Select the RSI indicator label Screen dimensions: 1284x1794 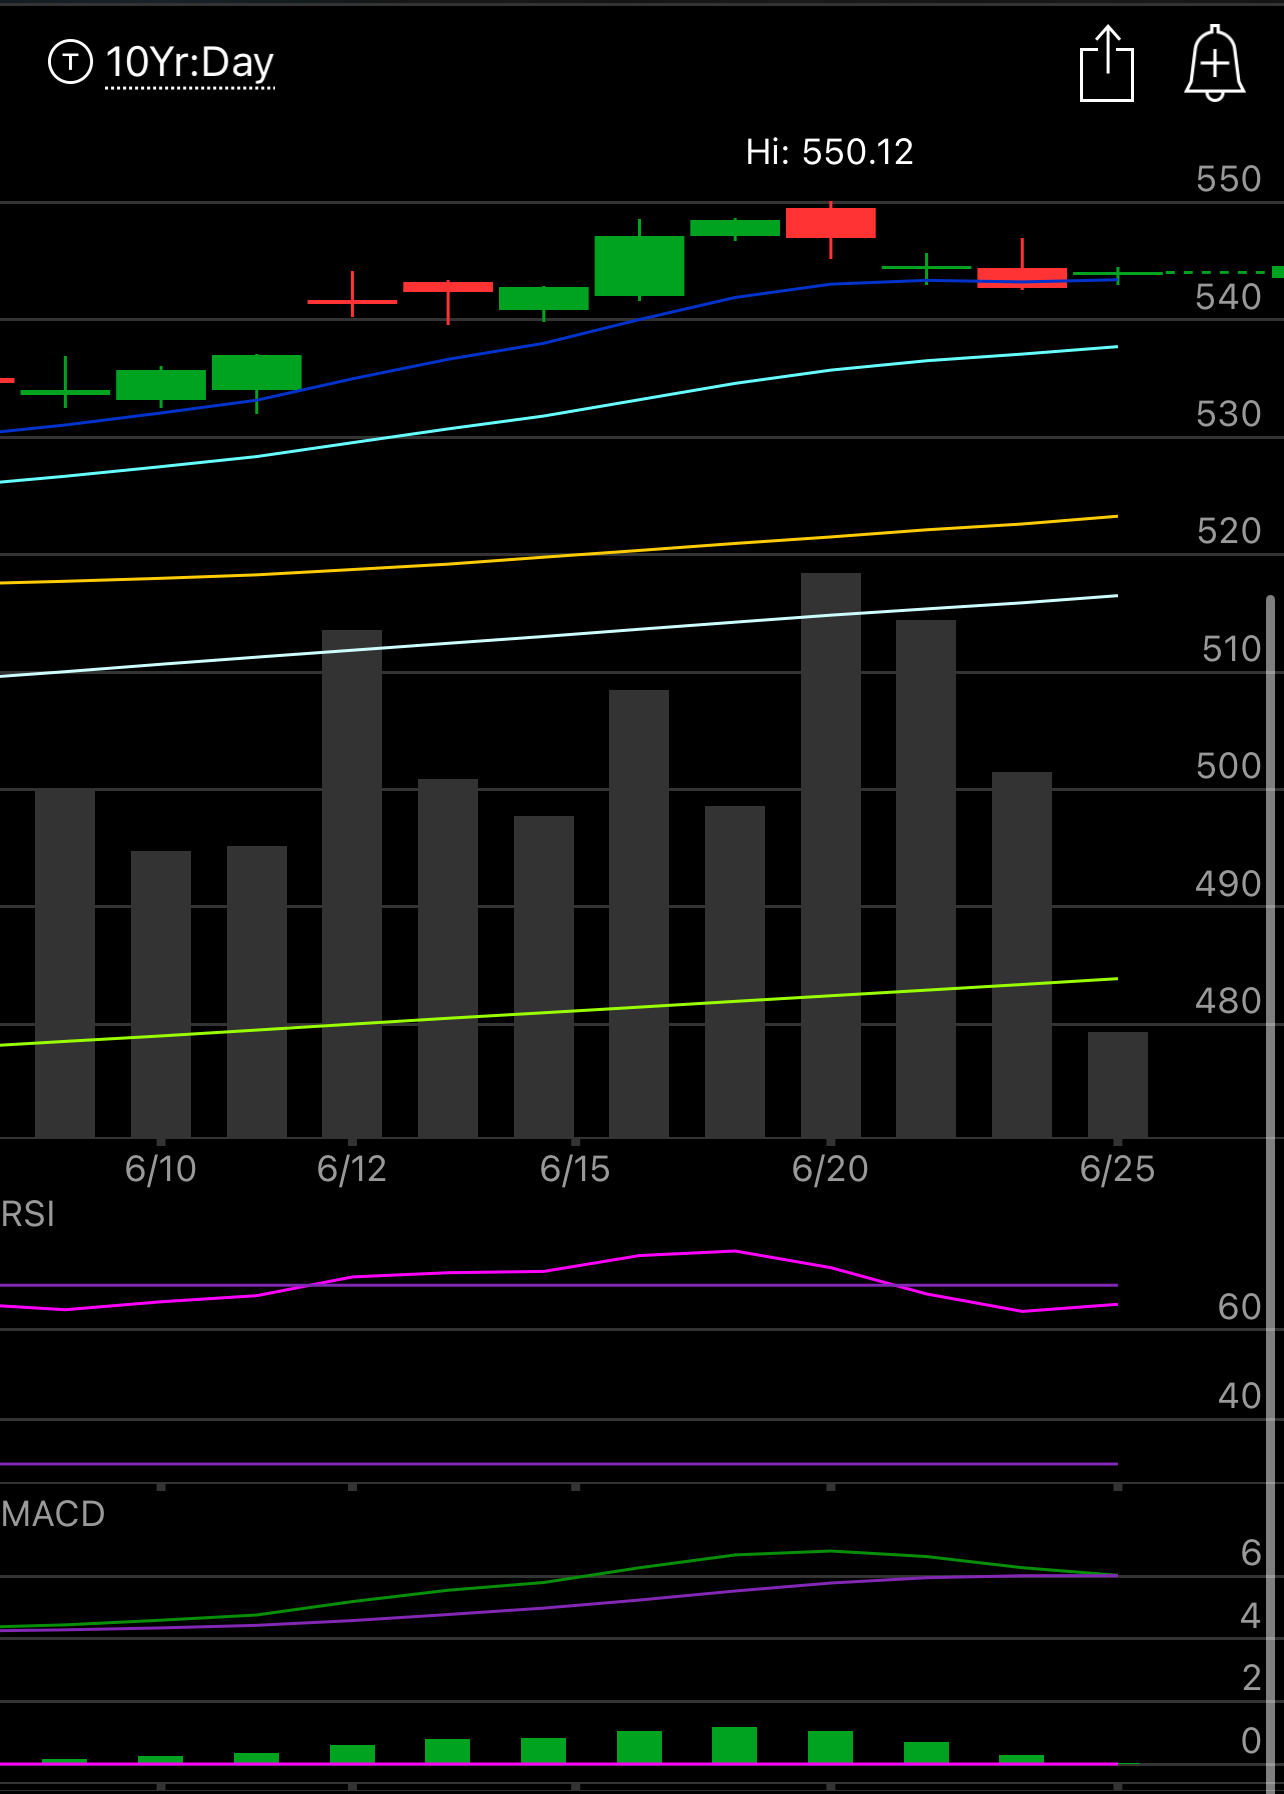[28, 1214]
